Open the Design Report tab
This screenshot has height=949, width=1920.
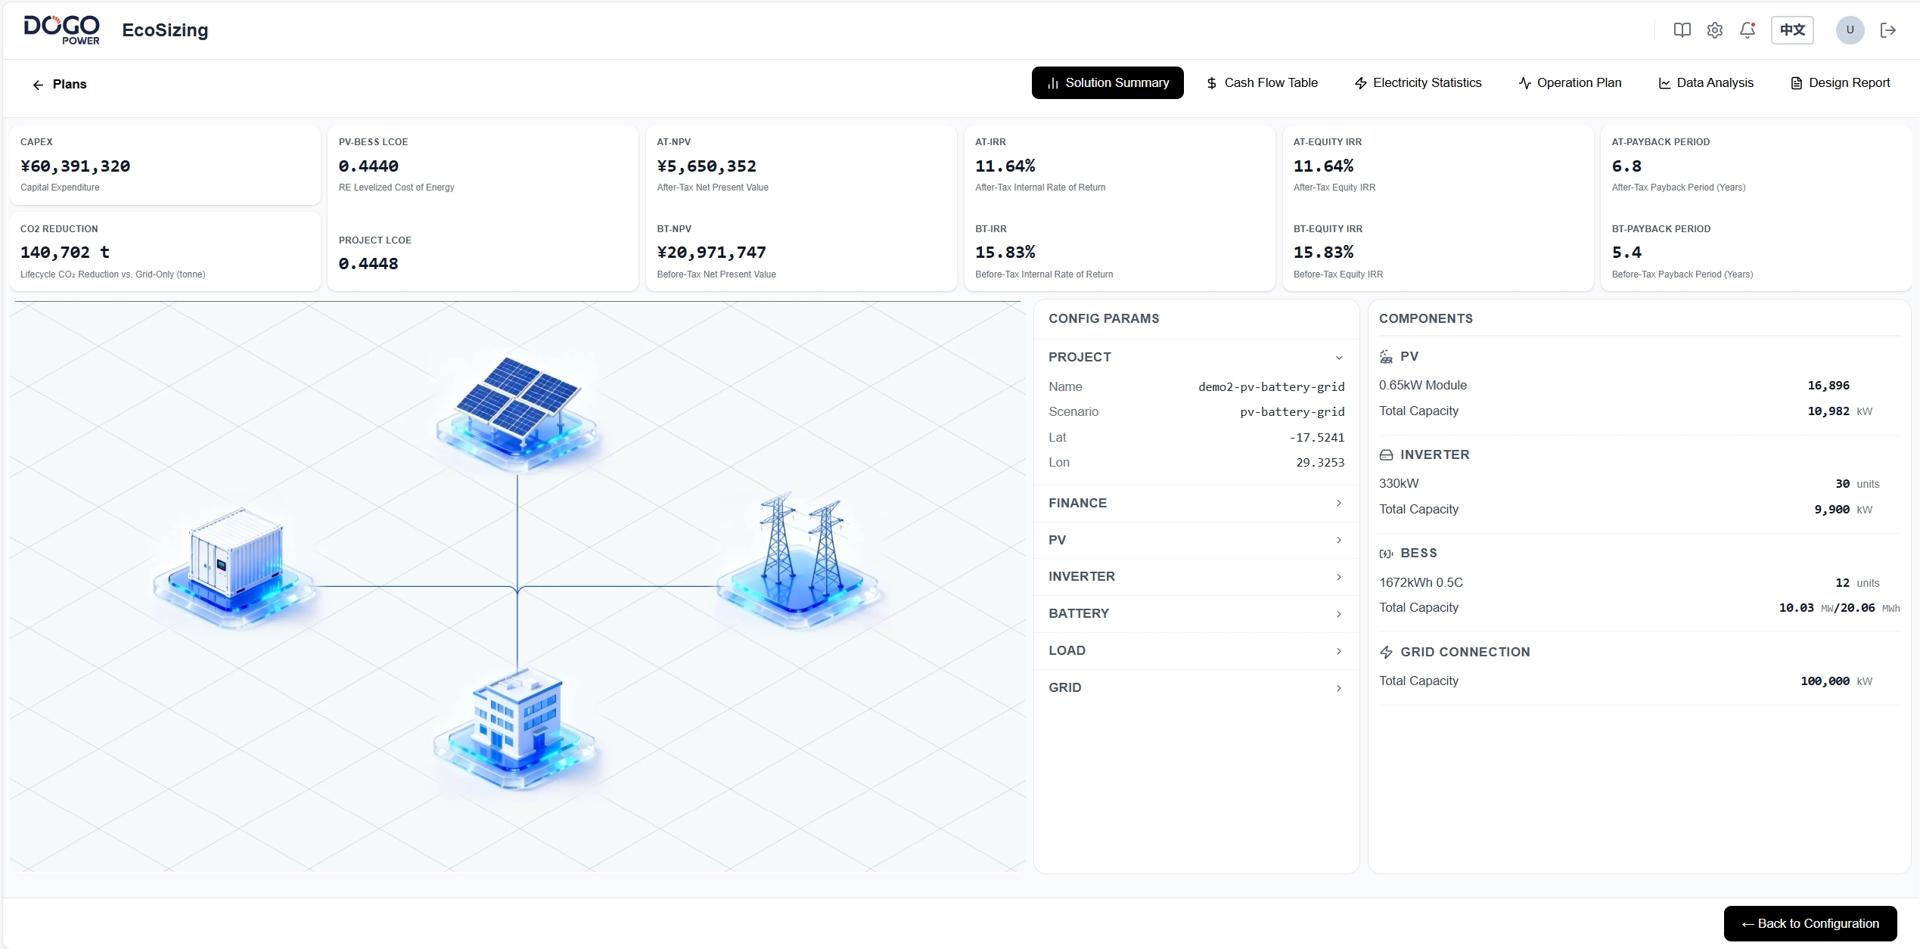pos(1840,83)
